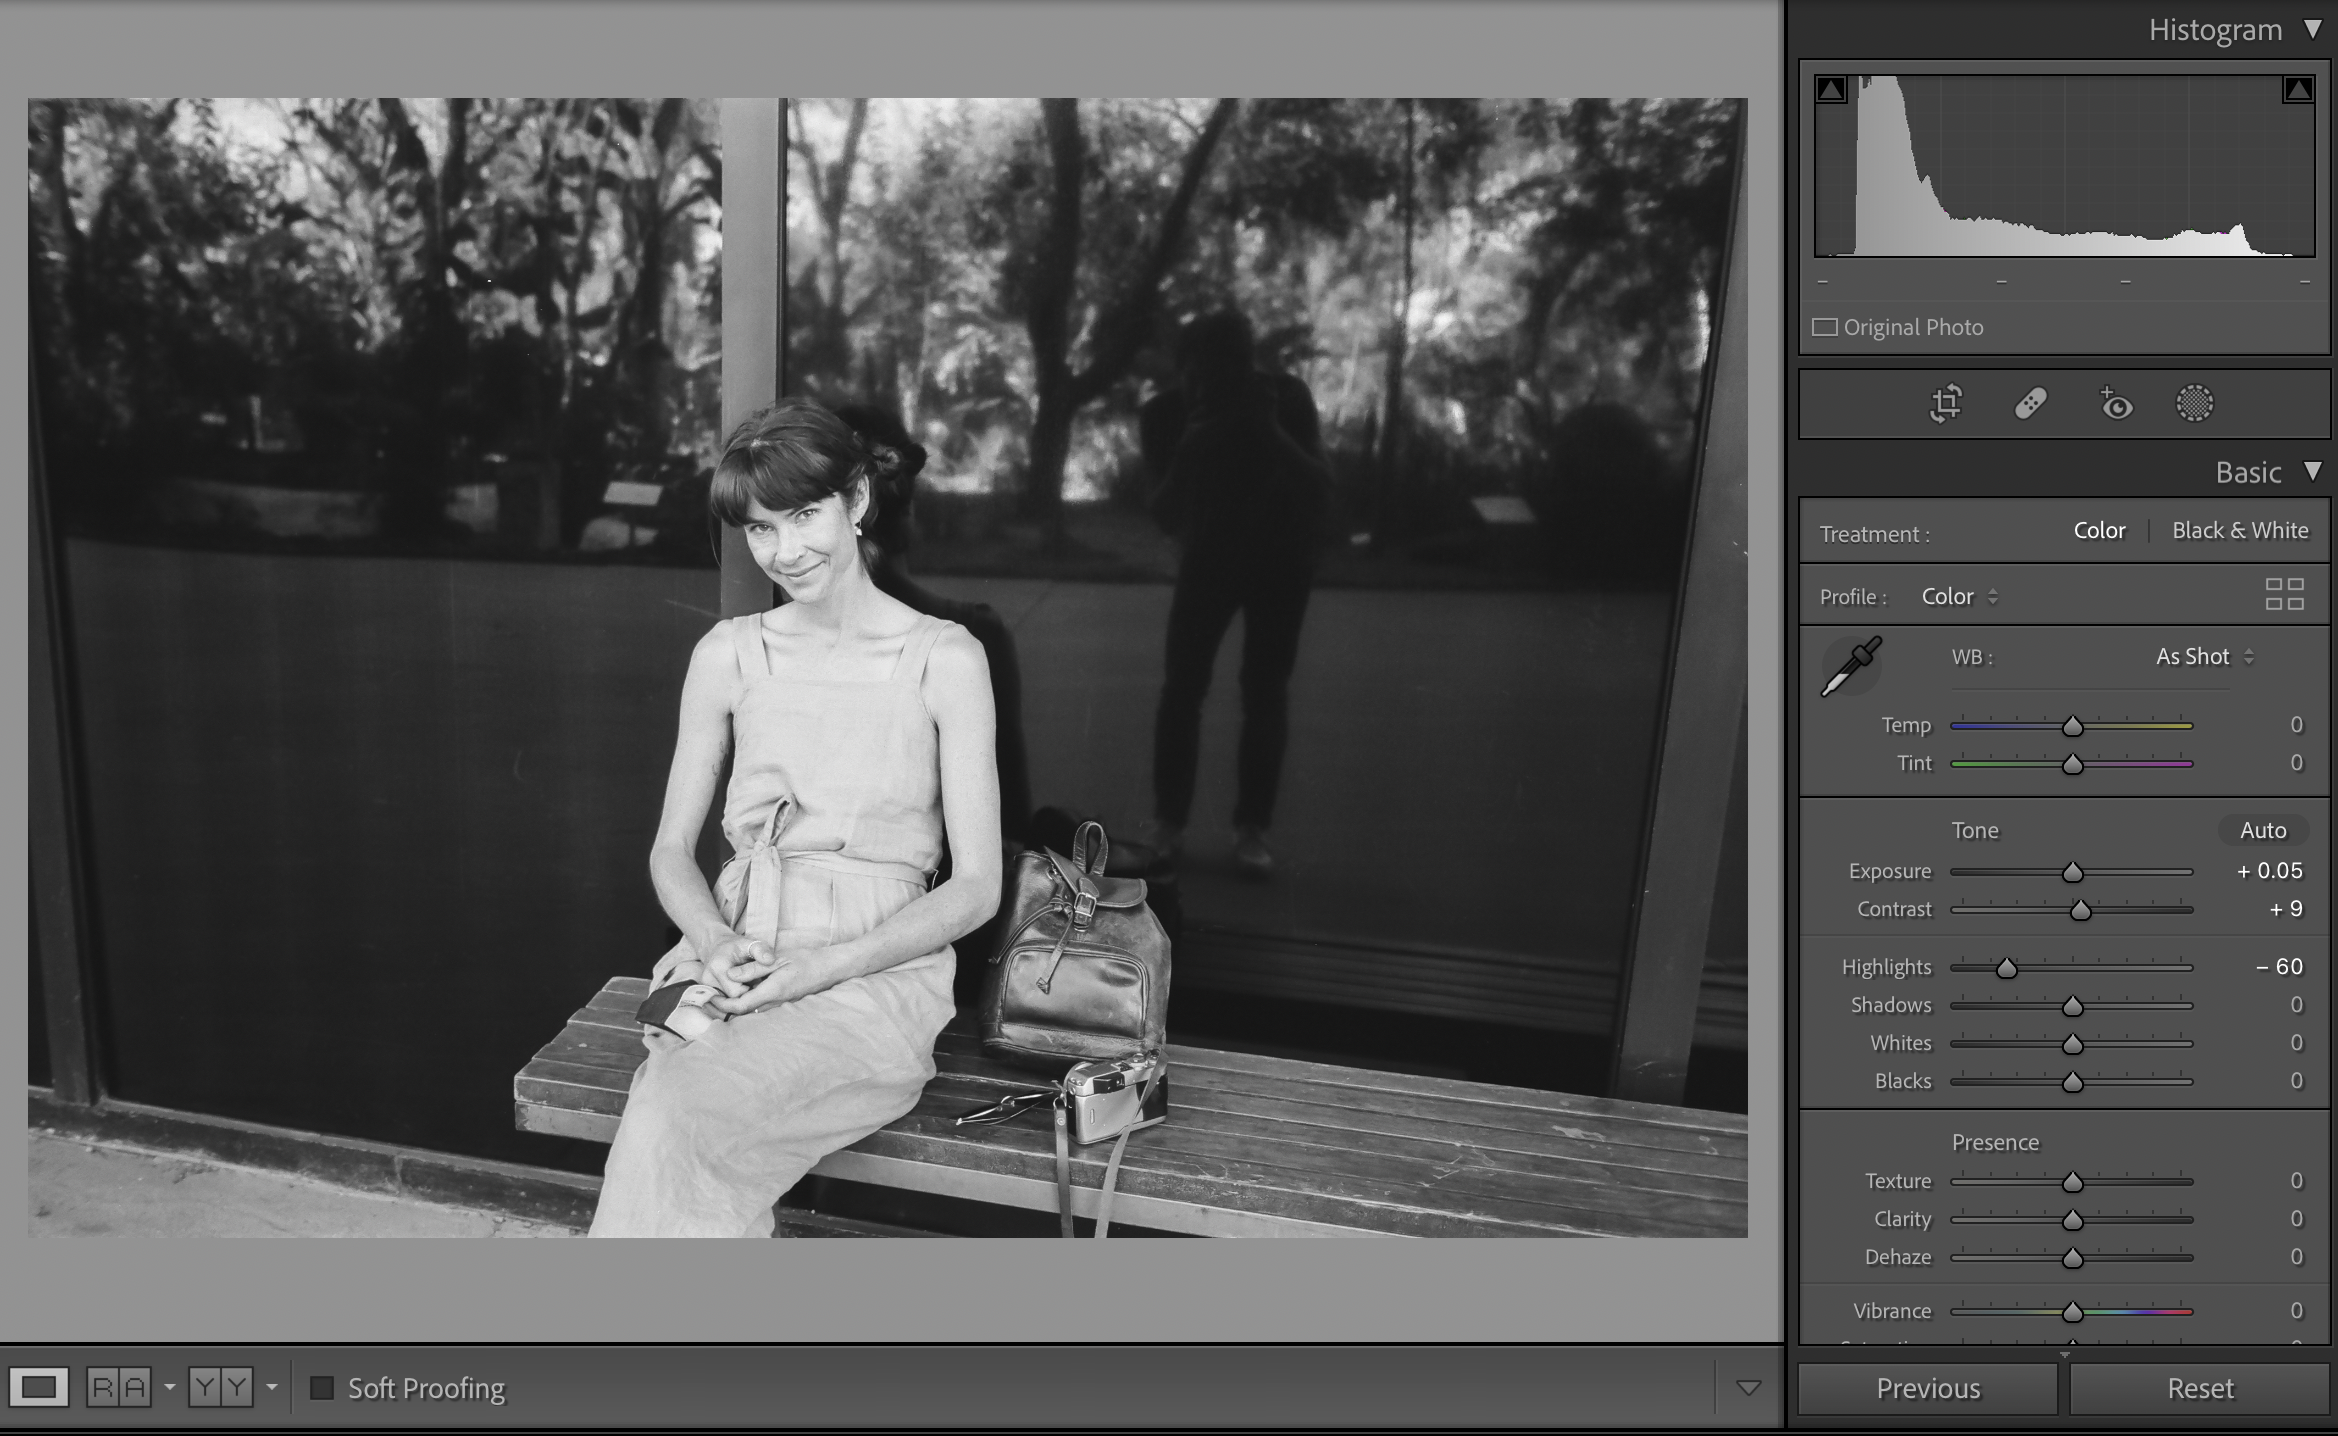Open the Profile Browser grid icon

2284,594
